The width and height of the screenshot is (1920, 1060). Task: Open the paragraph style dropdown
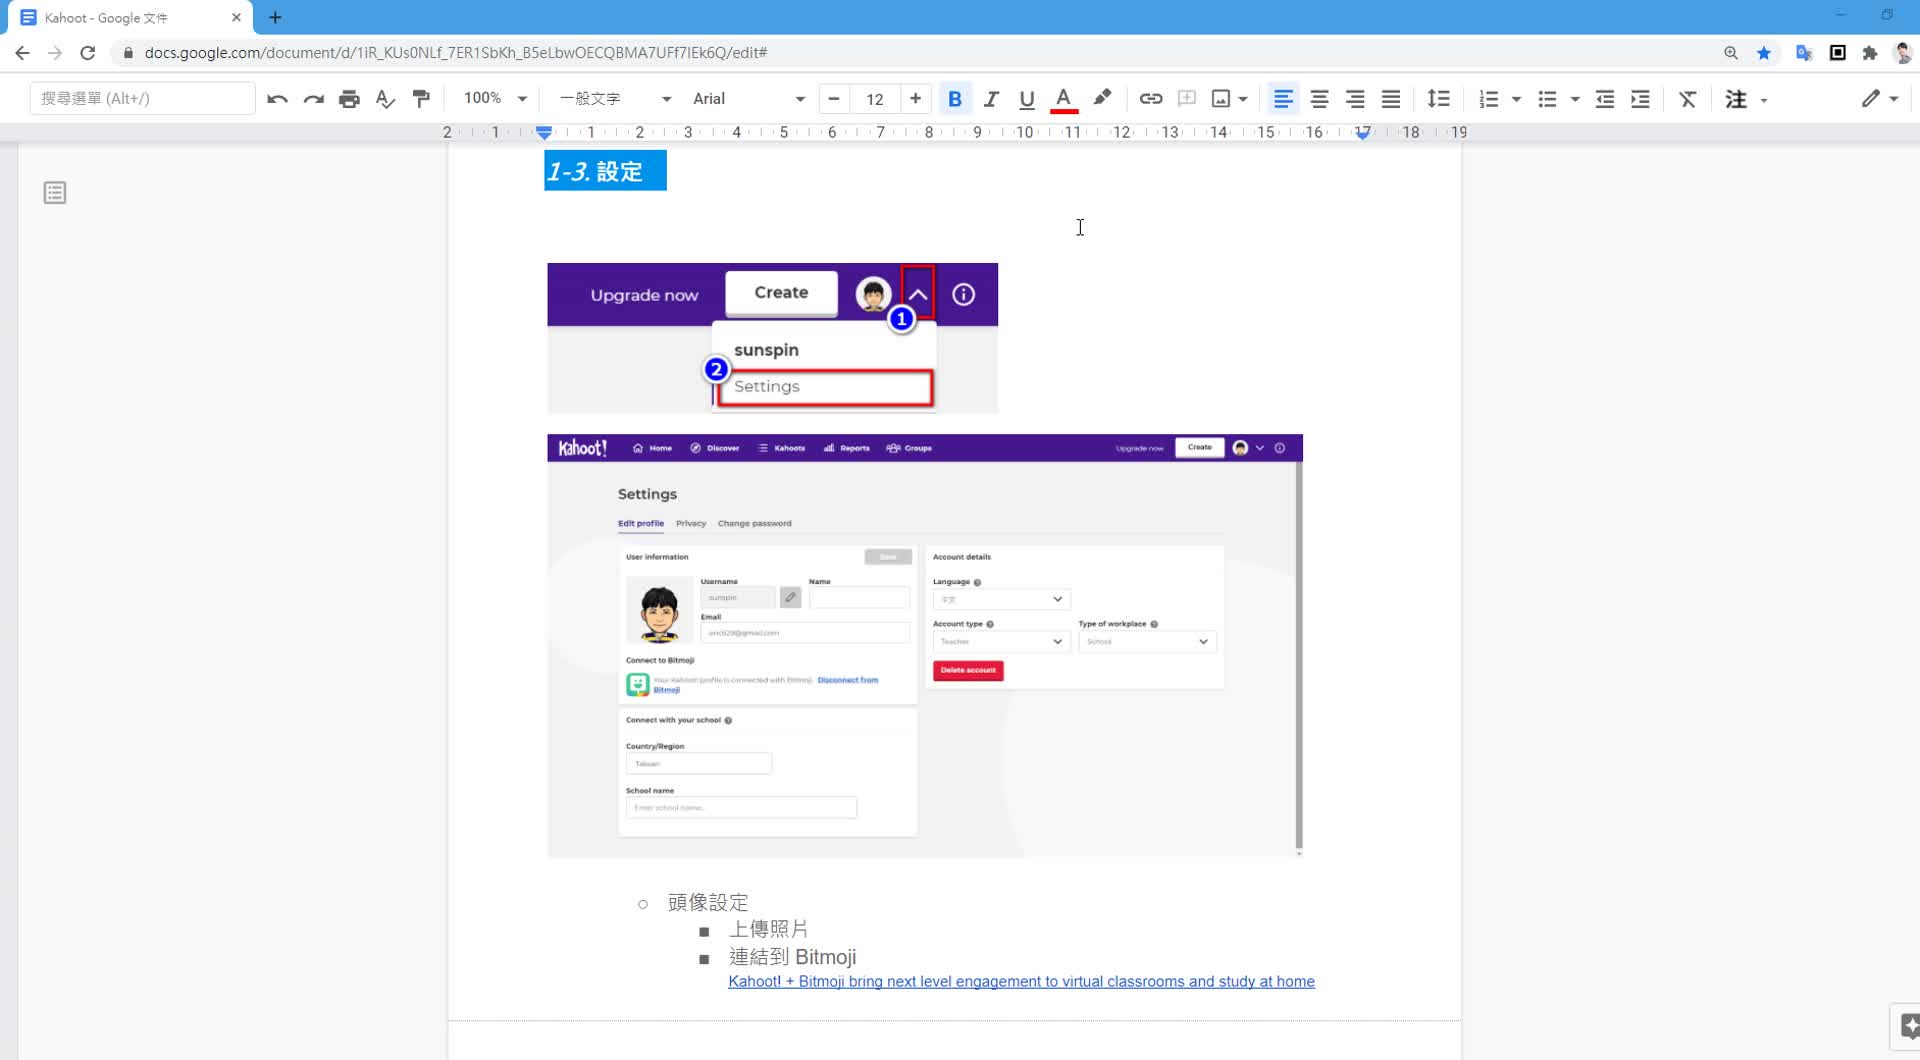(615, 98)
